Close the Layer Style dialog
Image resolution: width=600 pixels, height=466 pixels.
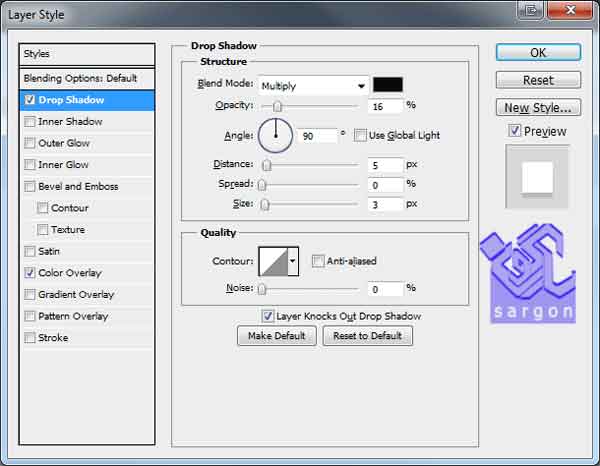coord(570,10)
